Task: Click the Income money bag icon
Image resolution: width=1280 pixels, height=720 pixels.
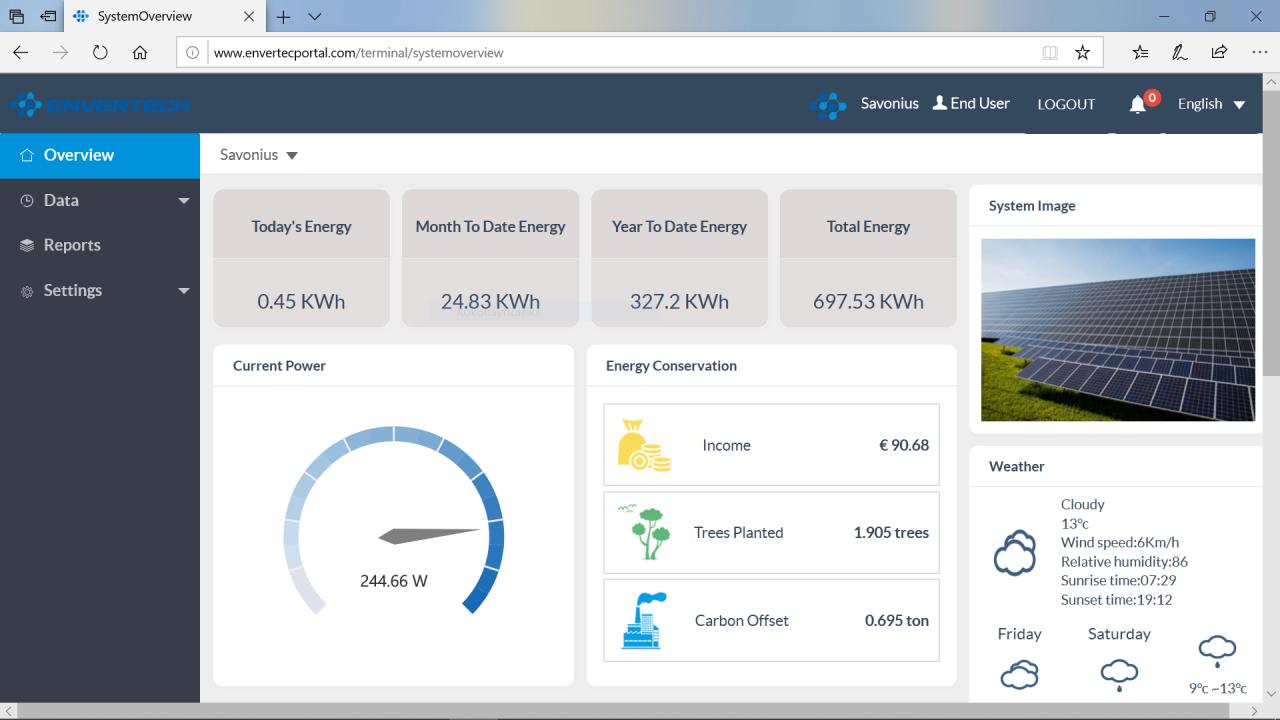Action: coord(644,445)
